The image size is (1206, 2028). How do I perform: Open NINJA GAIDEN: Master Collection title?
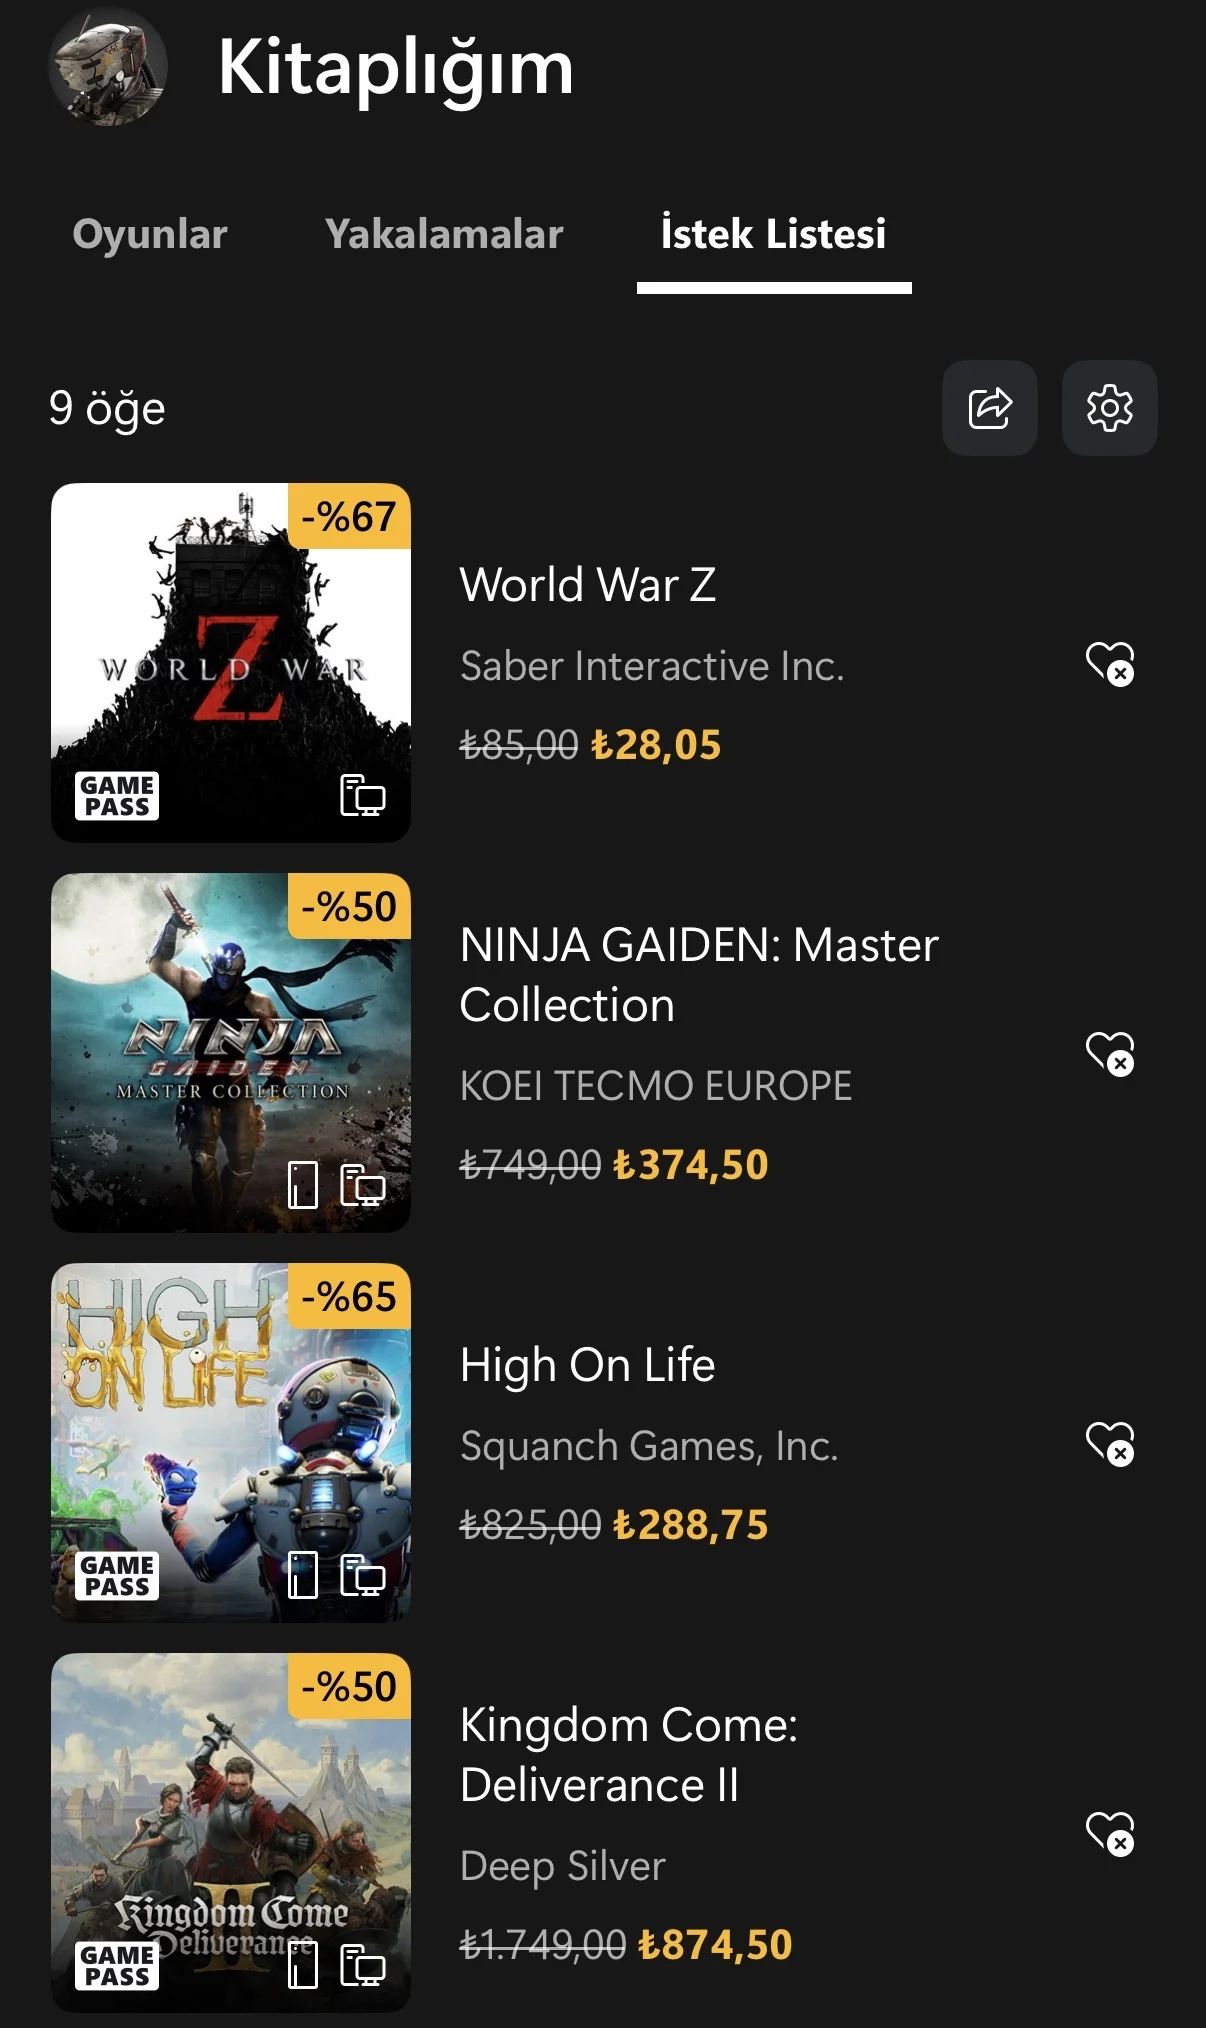pos(699,975)
